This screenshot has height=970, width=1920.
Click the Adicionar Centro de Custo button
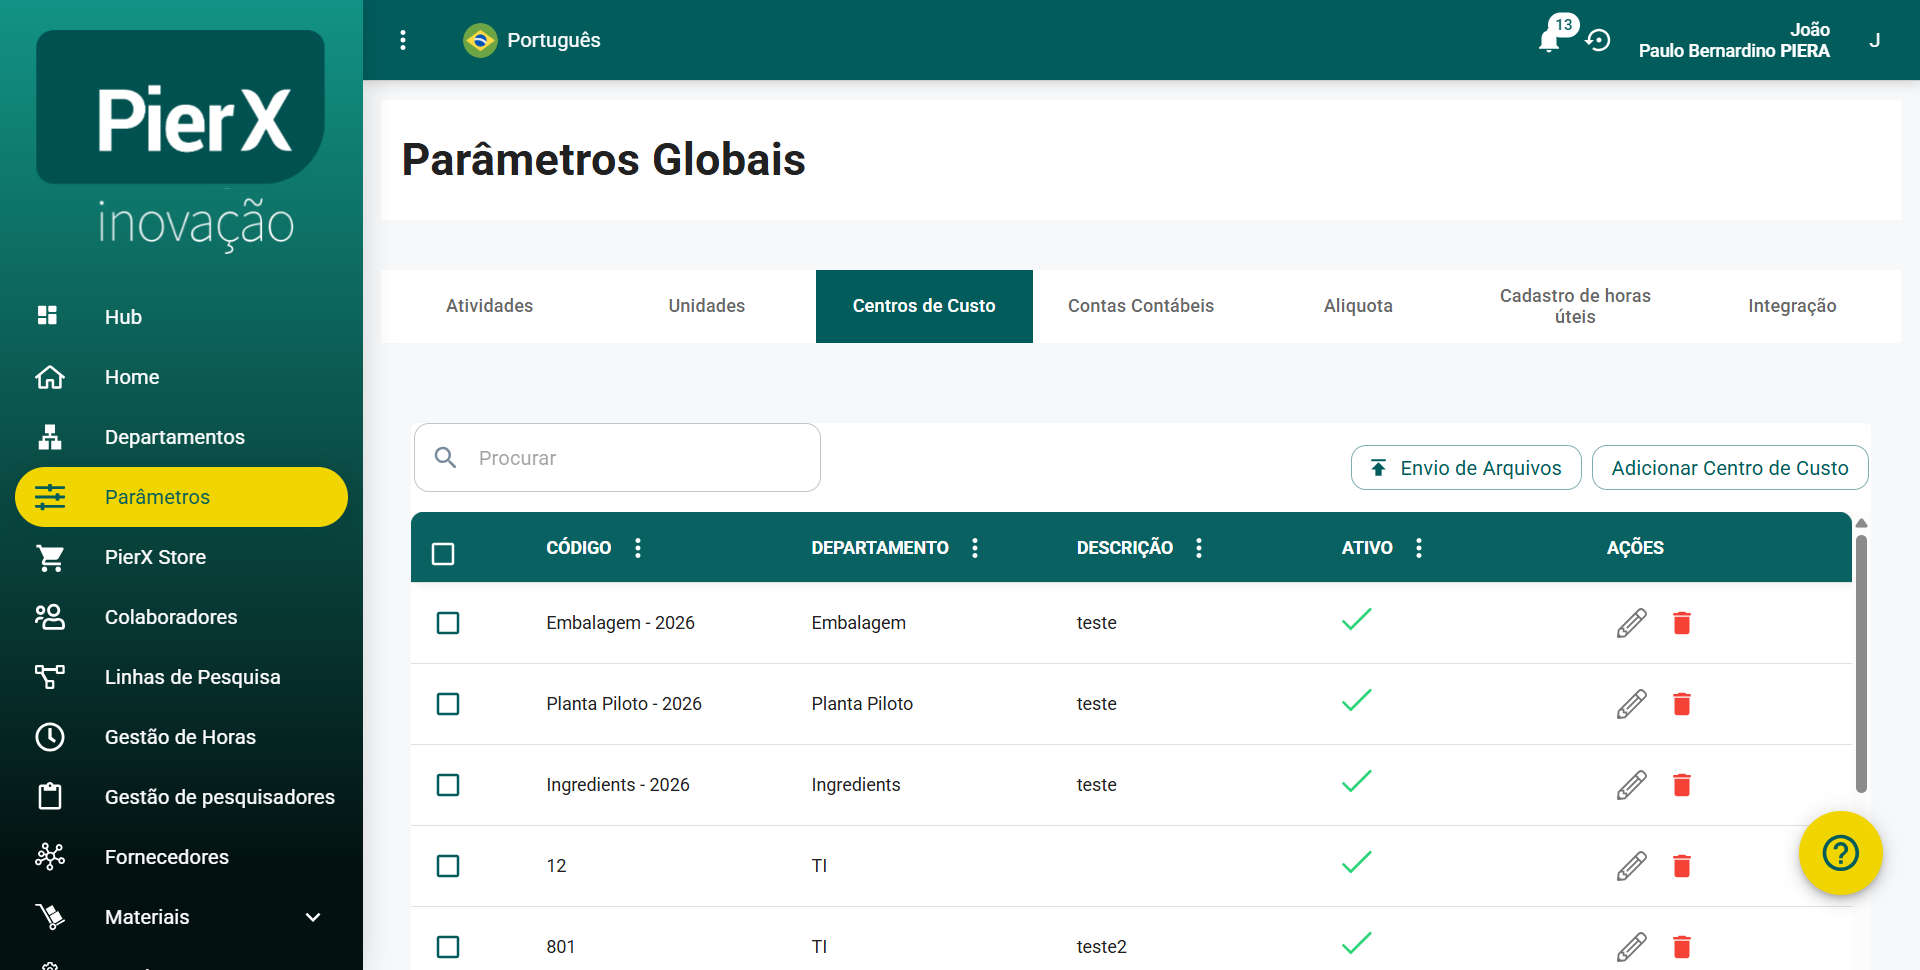pyautogui.click(x=1729, y=468)
